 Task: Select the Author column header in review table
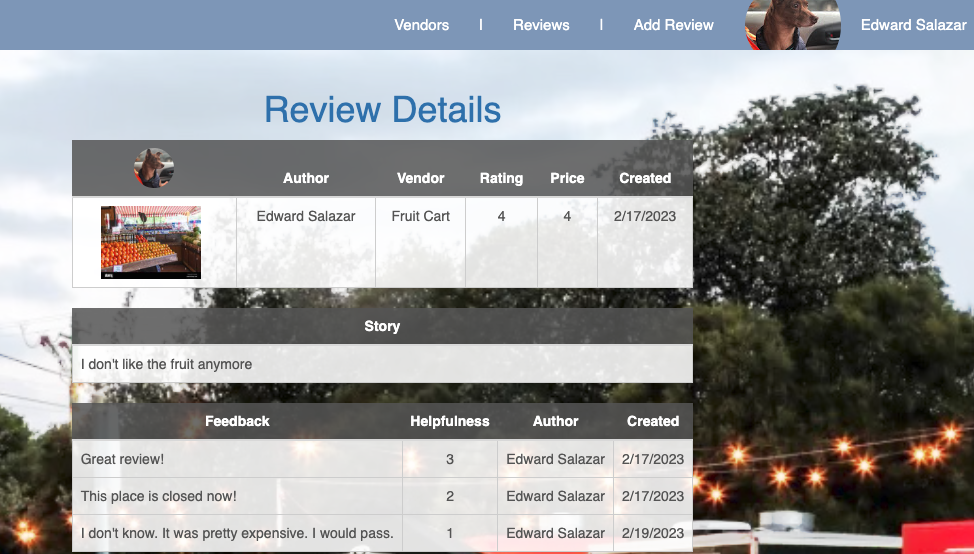click(306, 178)
